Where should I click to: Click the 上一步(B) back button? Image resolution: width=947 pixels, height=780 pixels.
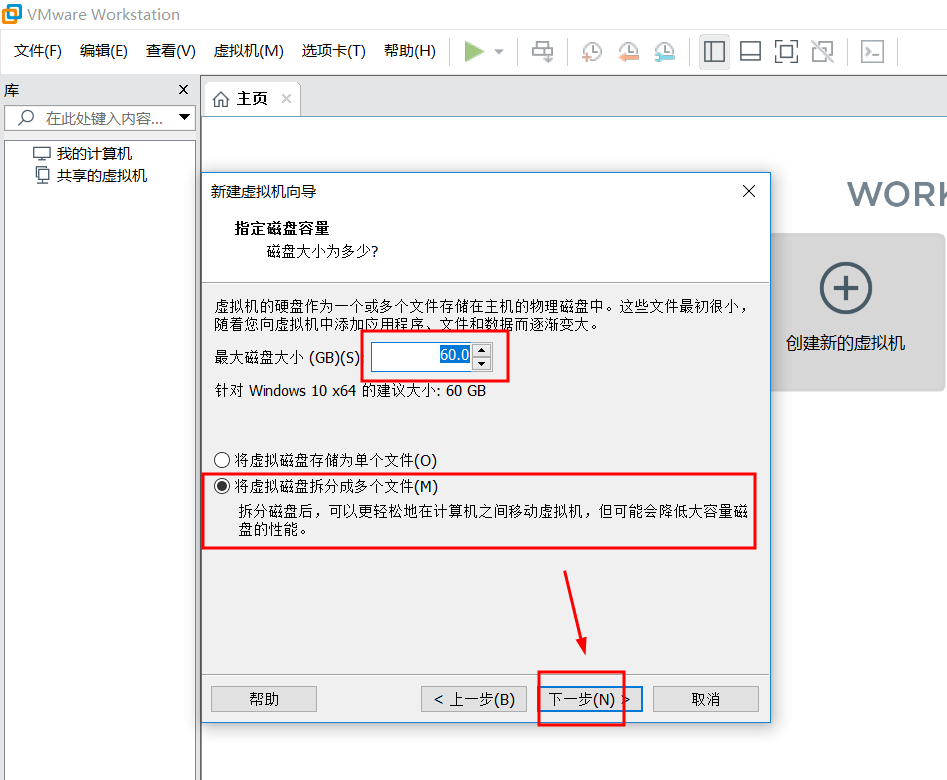click(474, 699)
